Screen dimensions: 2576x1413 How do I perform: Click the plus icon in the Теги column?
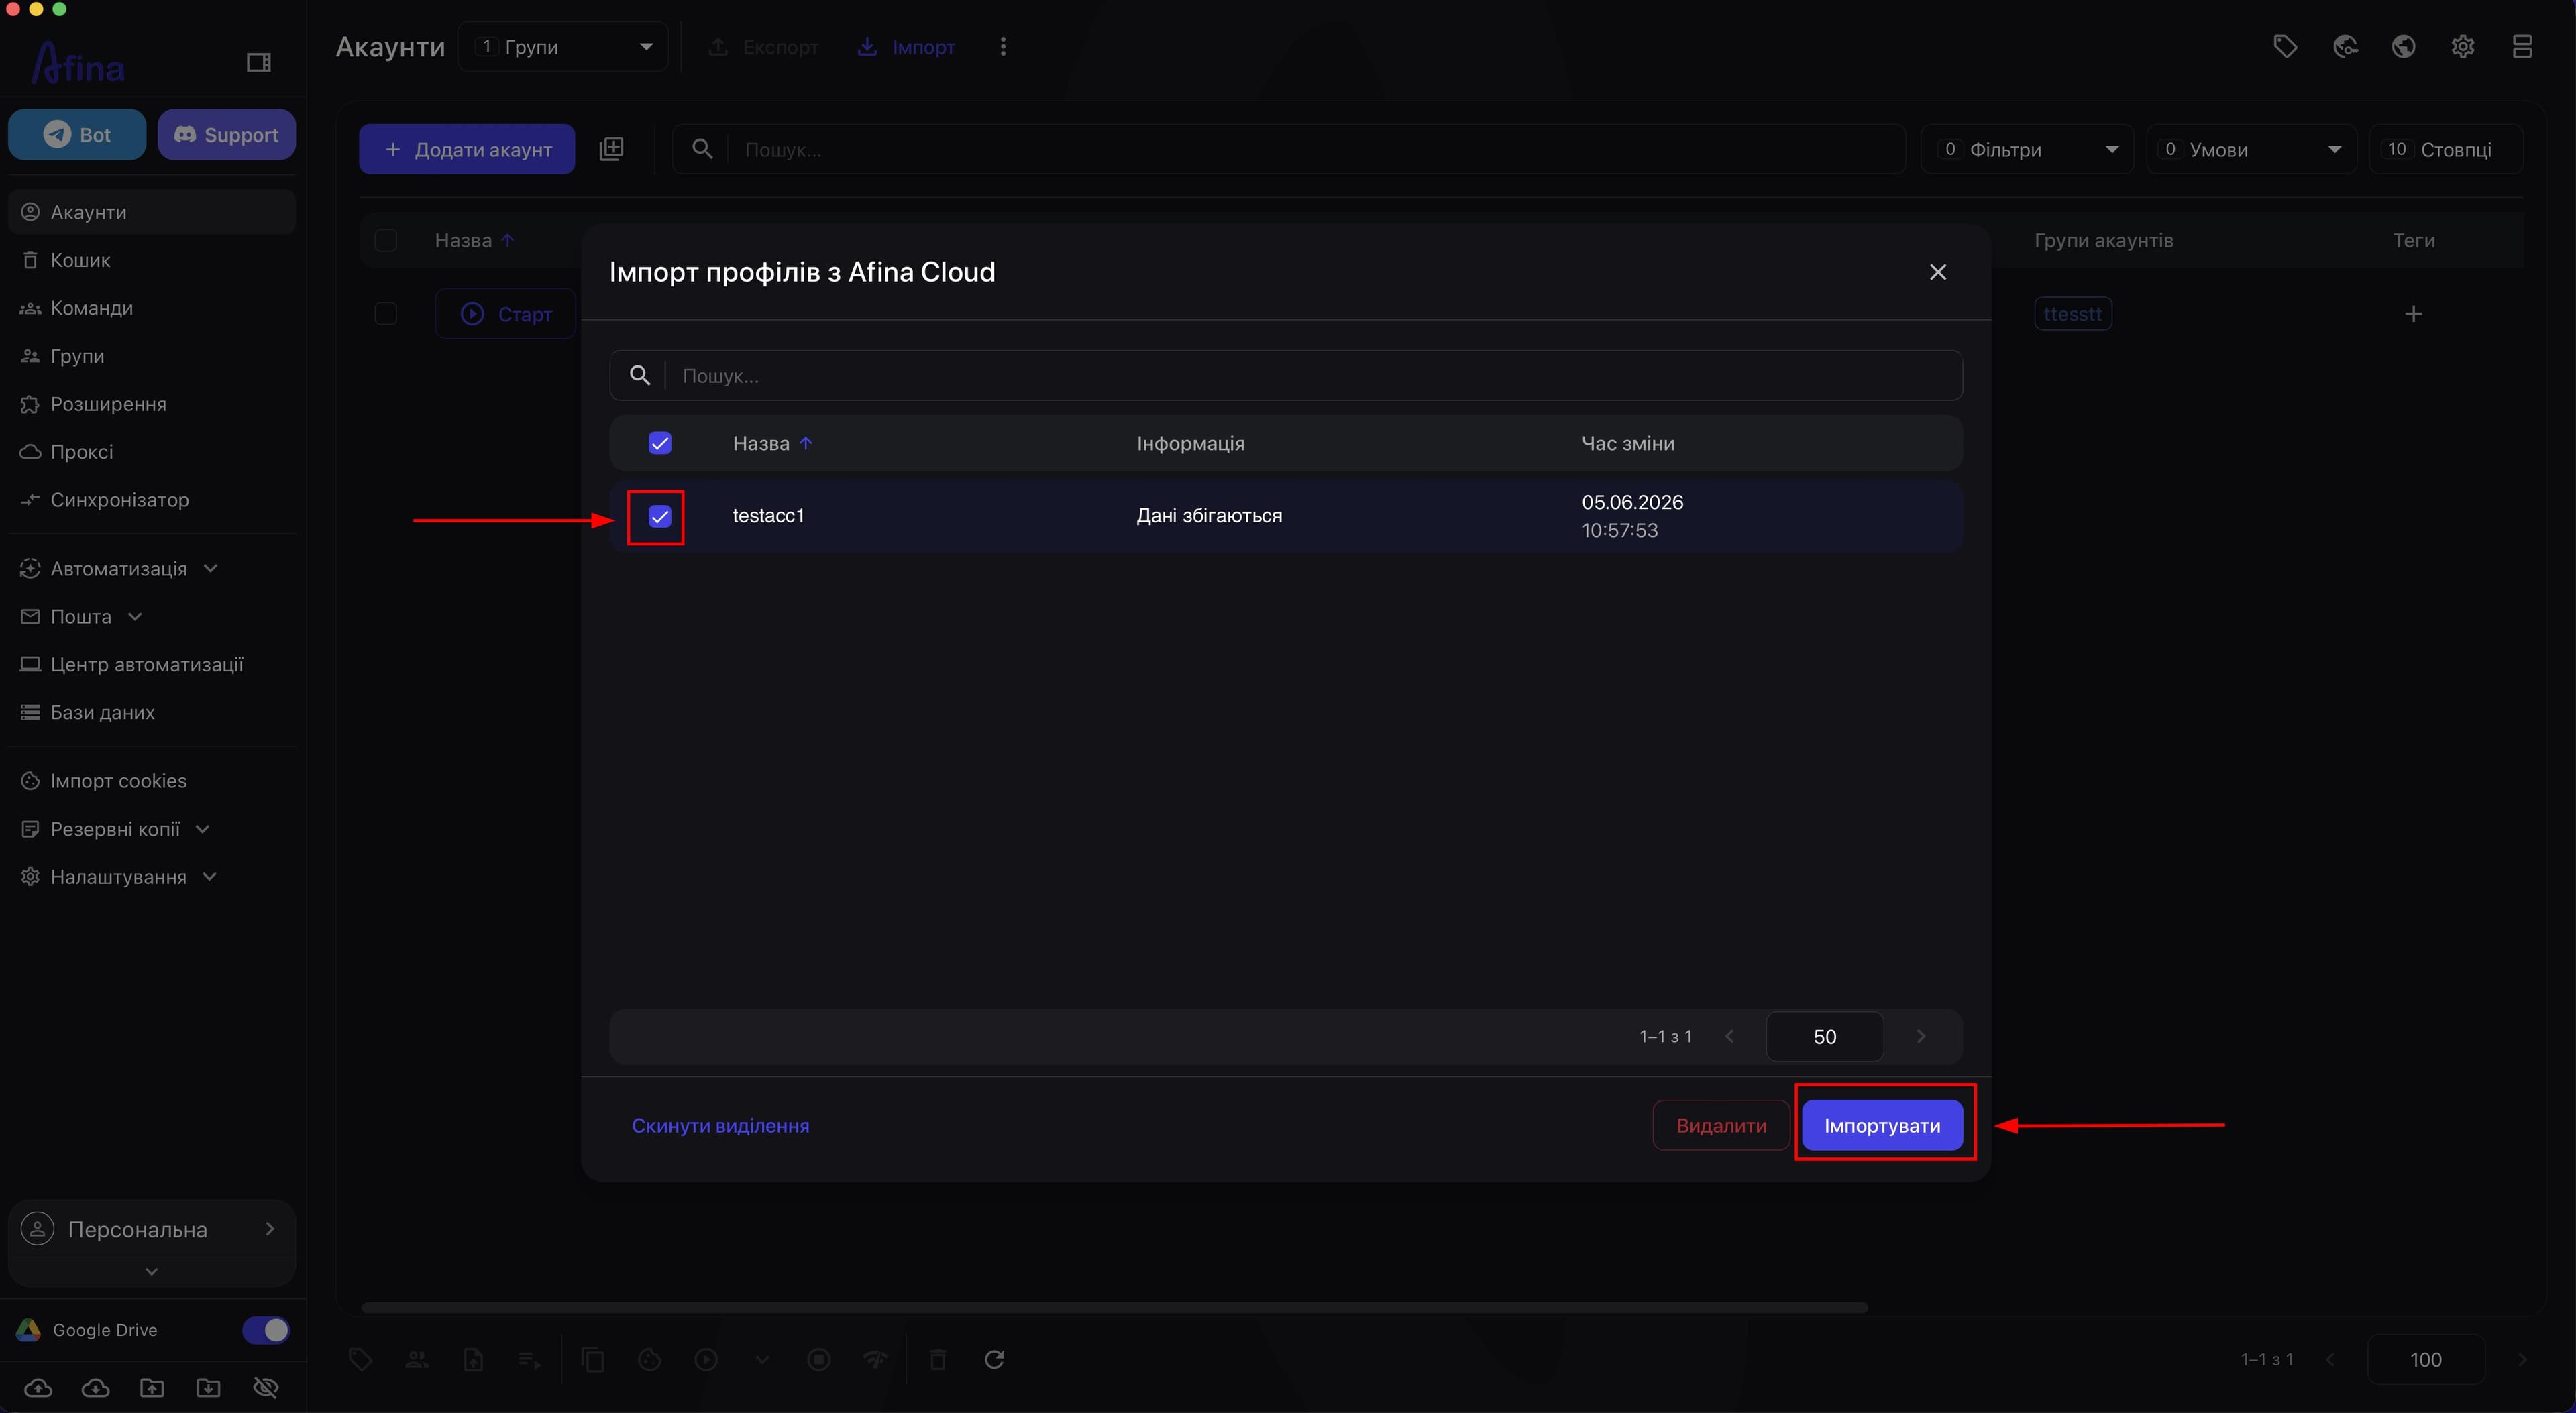[2413, 314]
